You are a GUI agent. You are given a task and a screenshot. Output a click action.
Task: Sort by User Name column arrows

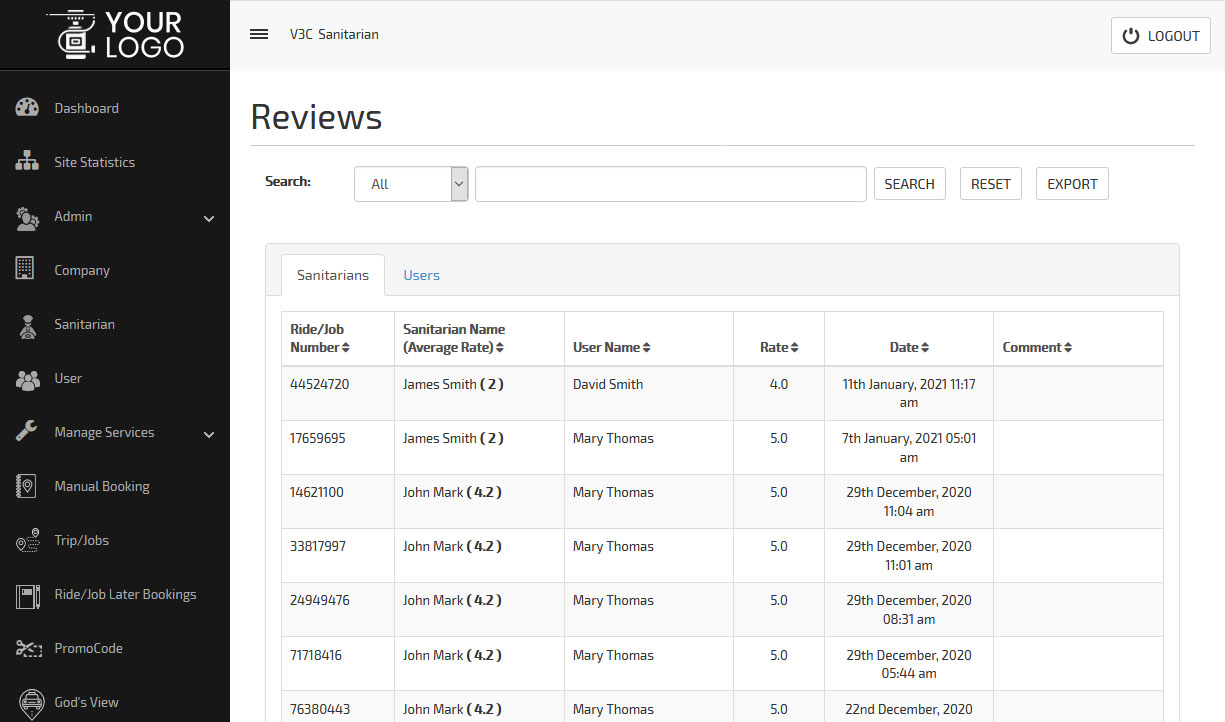point(647,348)
